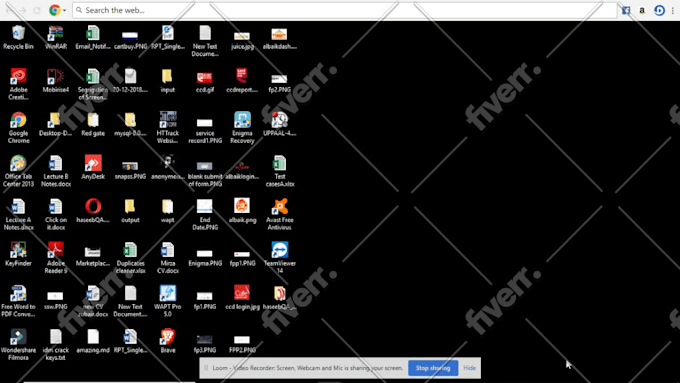This screenshot has width=680, height=383.
Task: Open the input folder
Action: click(x=167, y=81)
